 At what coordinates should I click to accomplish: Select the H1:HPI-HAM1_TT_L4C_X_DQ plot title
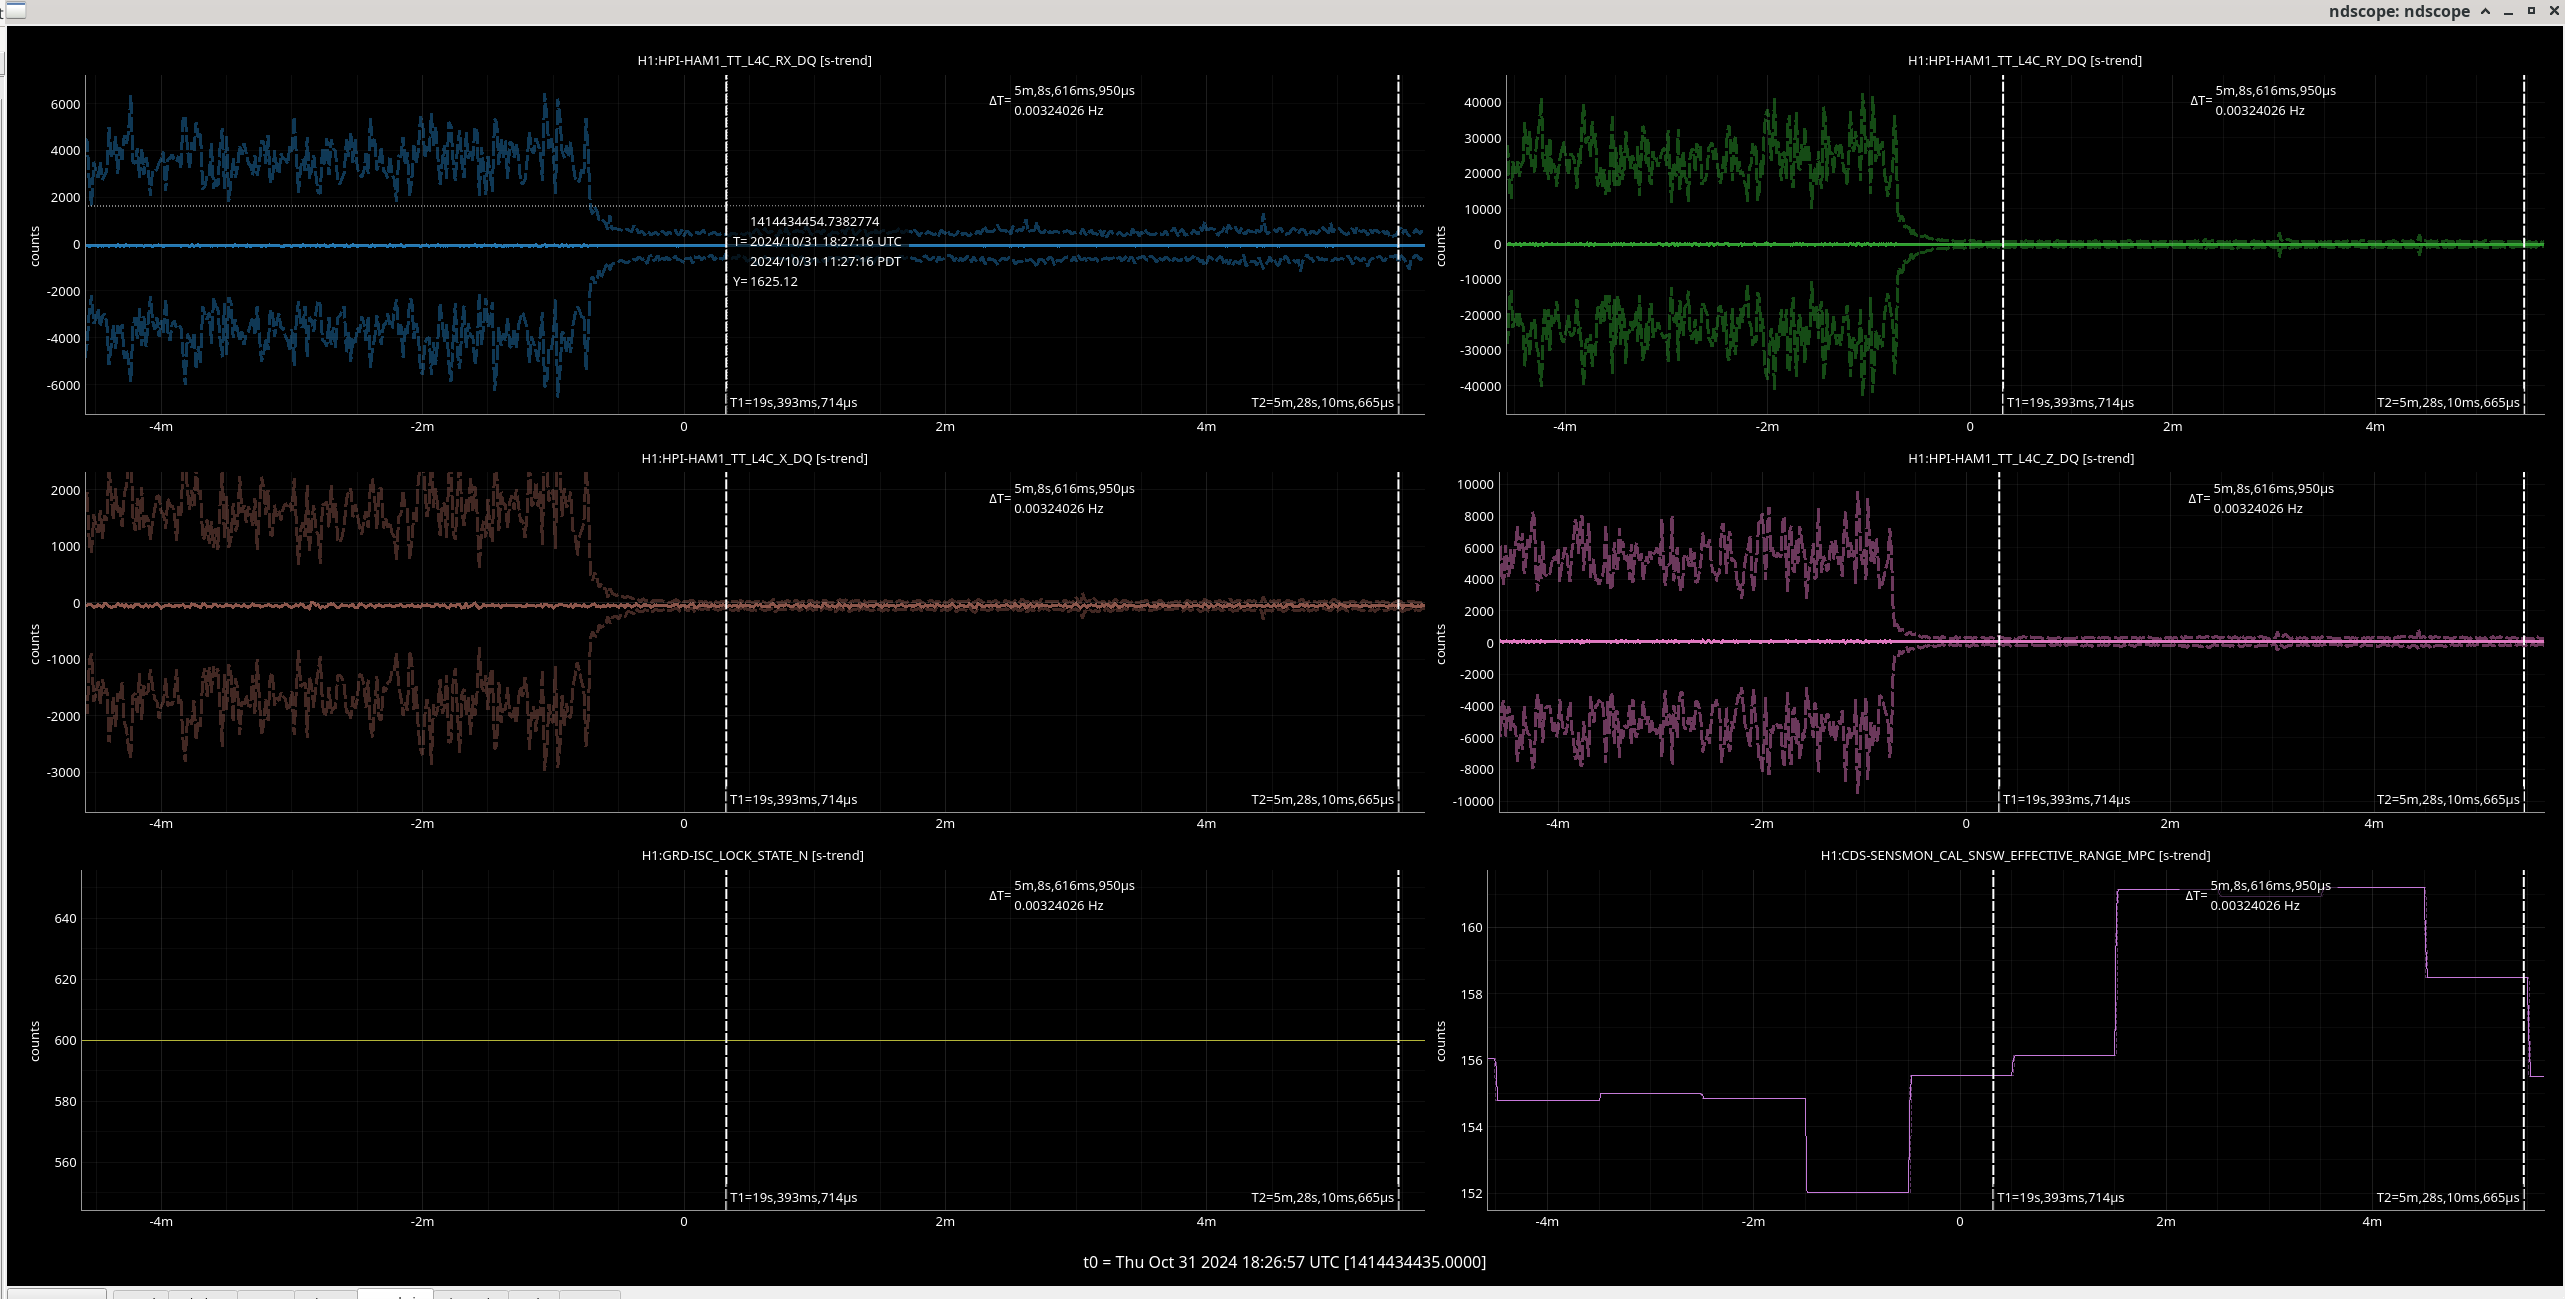[x=754, y=458]
